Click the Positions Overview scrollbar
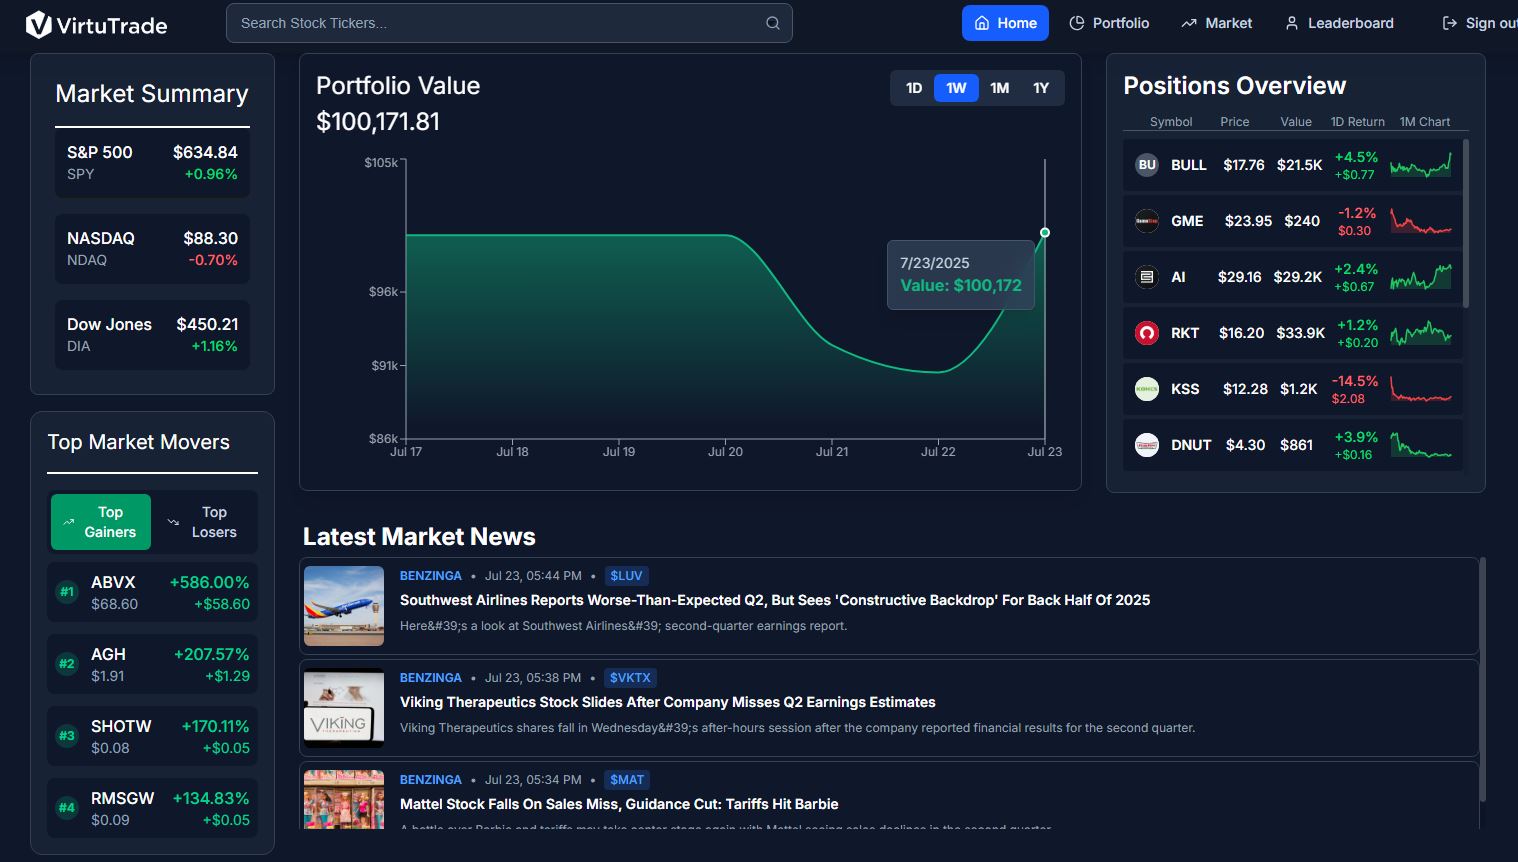Viewport: 1518px width, 862px height. click(1466, 223)
